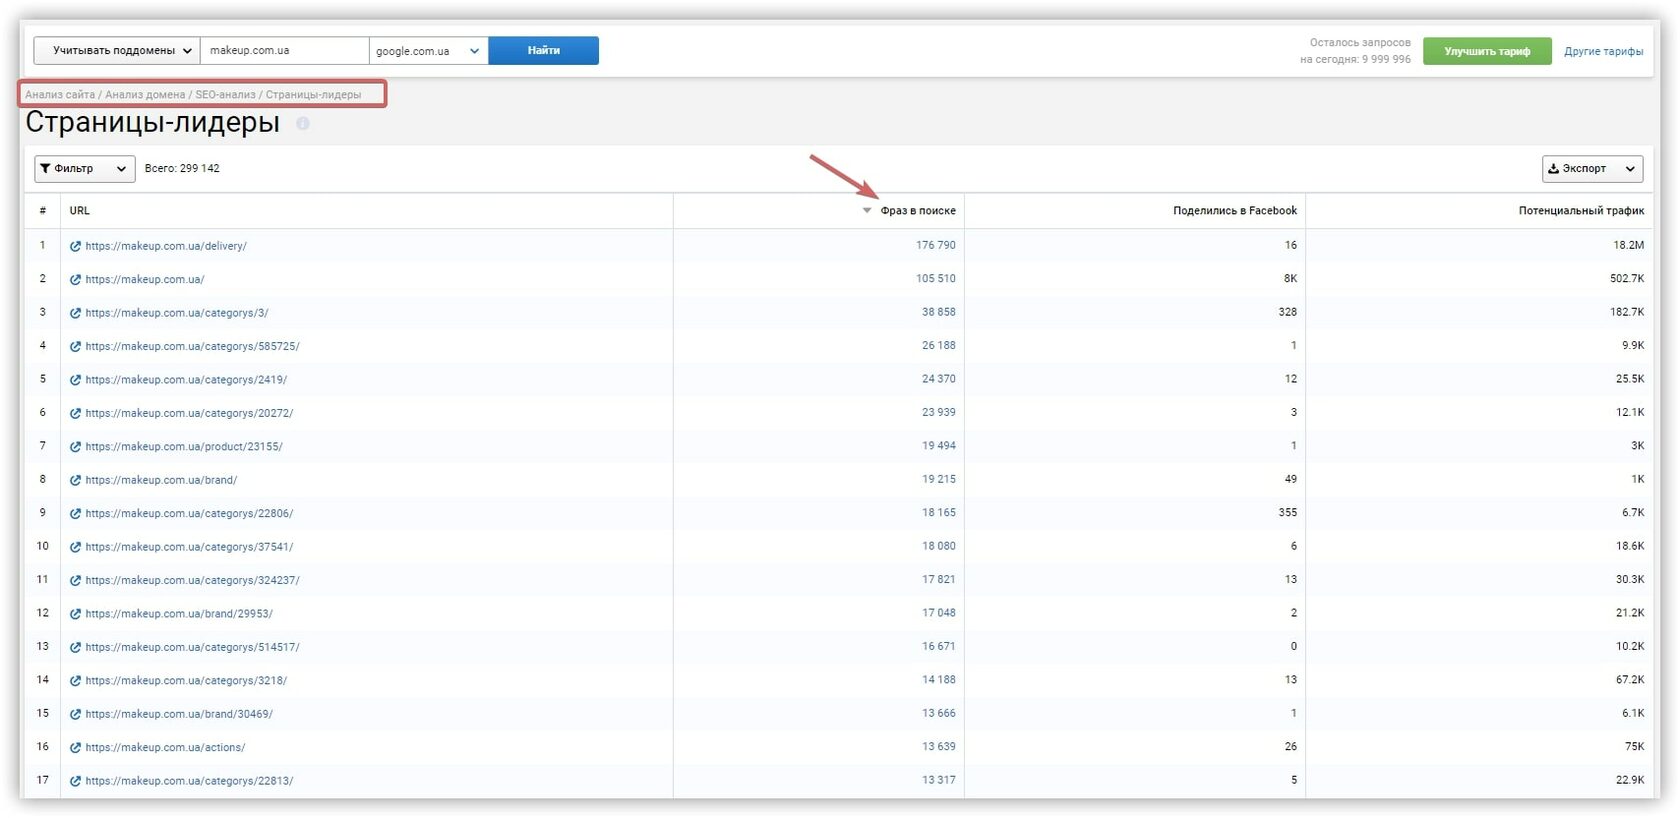
Task: Click the 8K Facebook shares value
Action: (1290, 279)
